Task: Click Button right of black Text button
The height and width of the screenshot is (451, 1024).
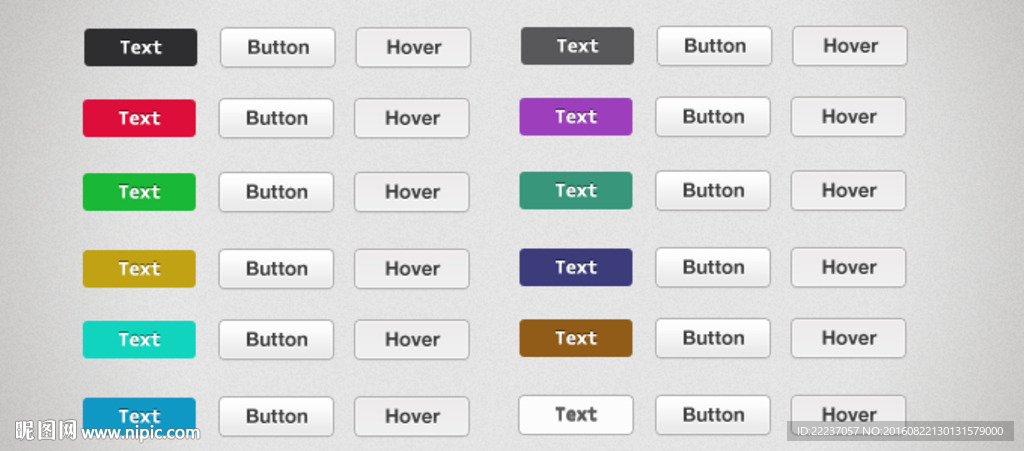Action: click(278, 47)
